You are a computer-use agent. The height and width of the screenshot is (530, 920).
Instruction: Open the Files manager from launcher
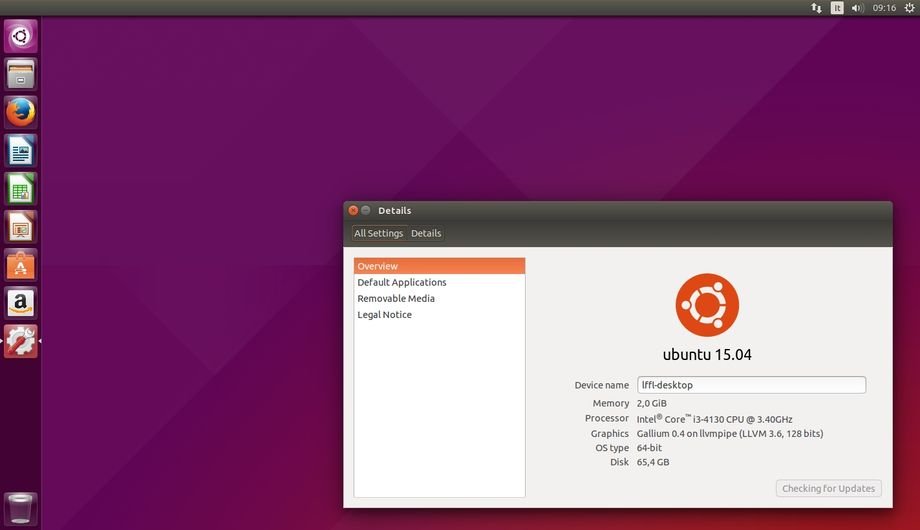tap(21, 75)
